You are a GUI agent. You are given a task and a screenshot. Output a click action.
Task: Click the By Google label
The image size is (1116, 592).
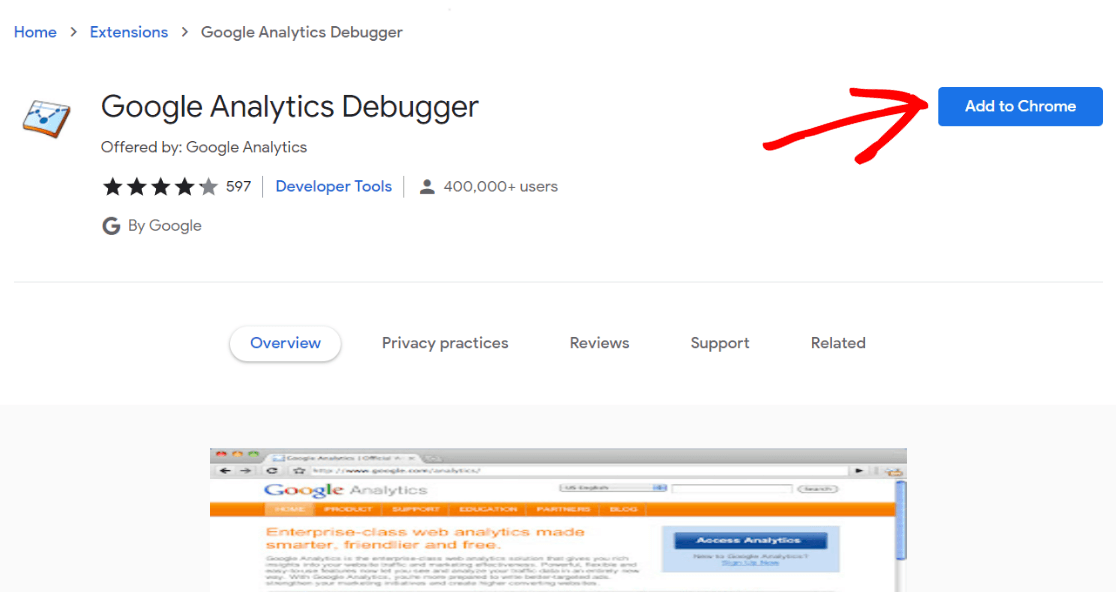pos(164,226)
